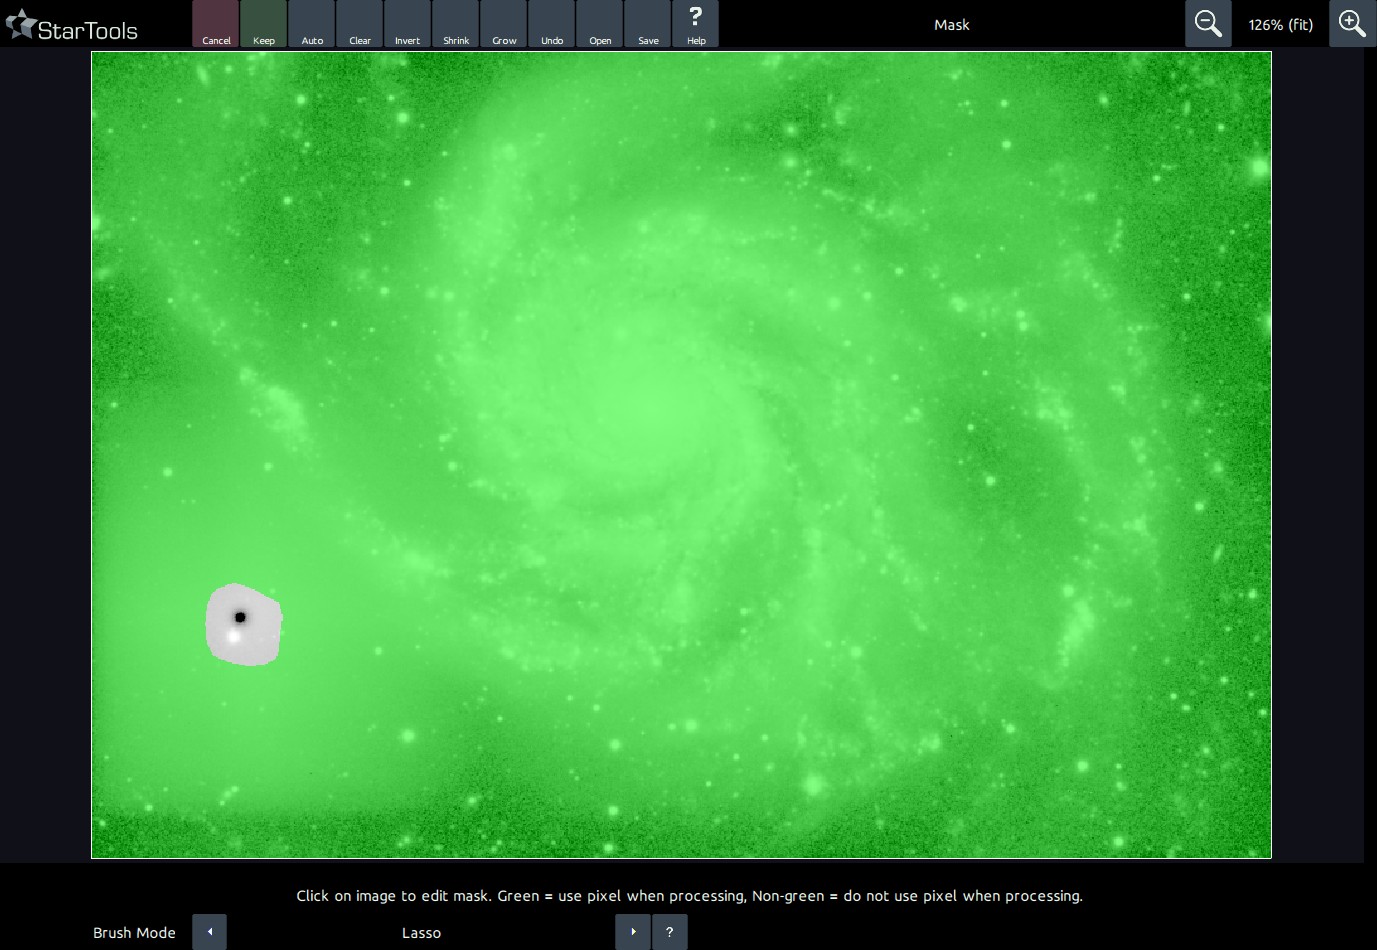
Task: Click the StarTools logo
Action: [72, 27]
